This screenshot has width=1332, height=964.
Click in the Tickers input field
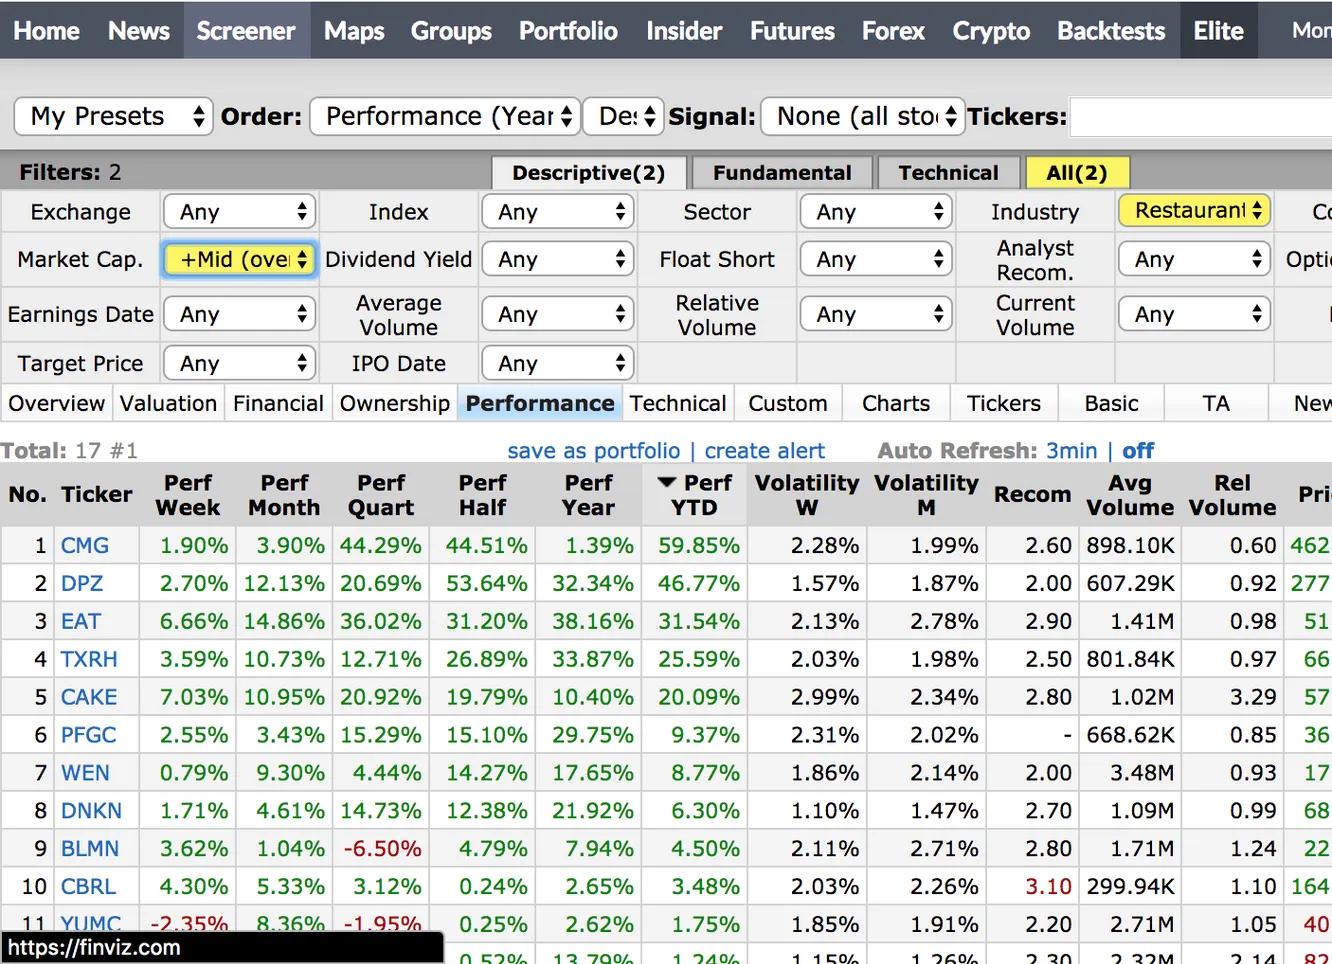tap(1200, 117)
